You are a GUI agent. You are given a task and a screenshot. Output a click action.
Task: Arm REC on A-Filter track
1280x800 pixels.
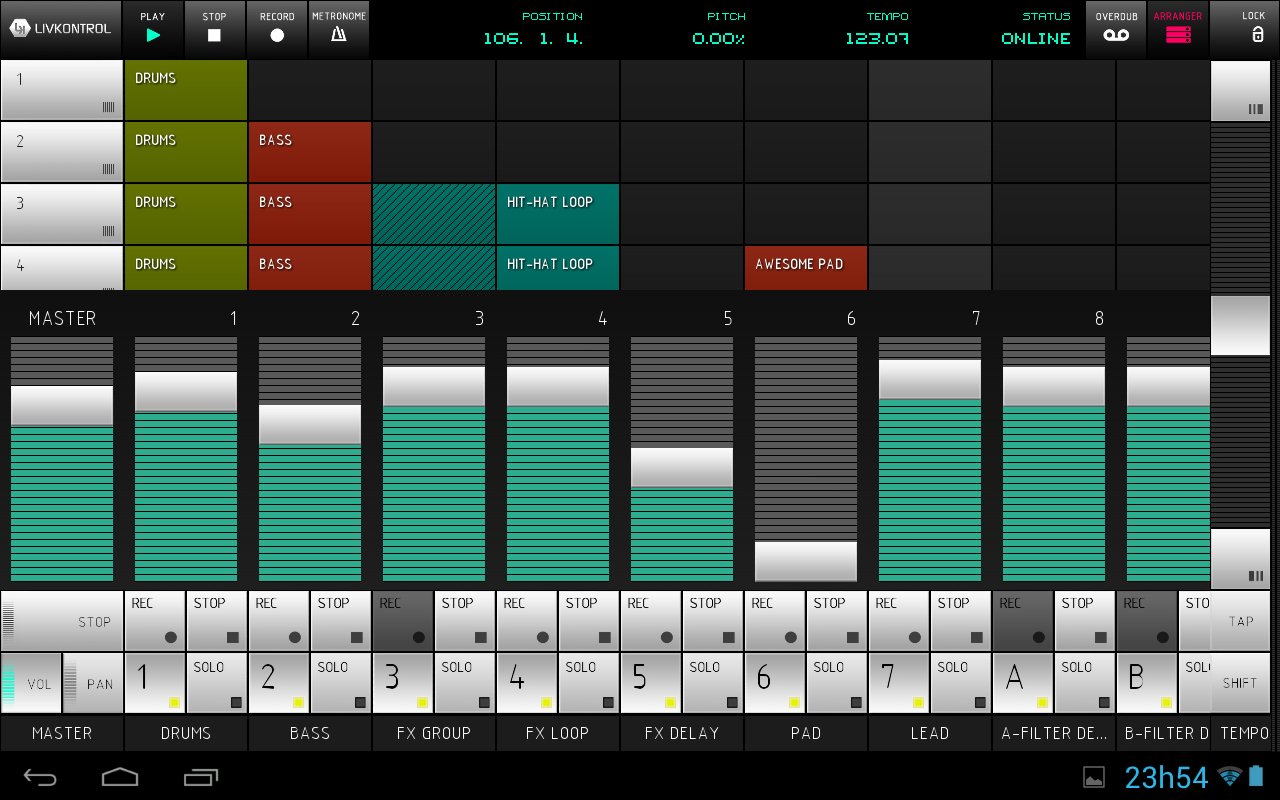[x=1023, y=620]
